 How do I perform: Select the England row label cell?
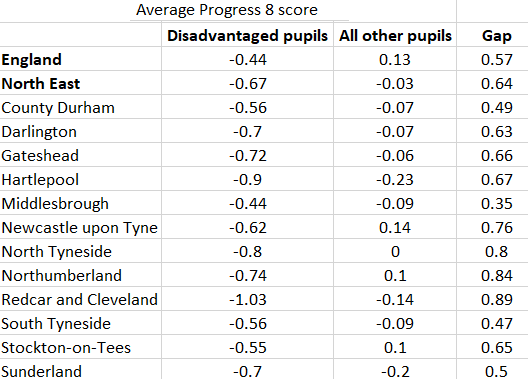[x=80, y=59]
